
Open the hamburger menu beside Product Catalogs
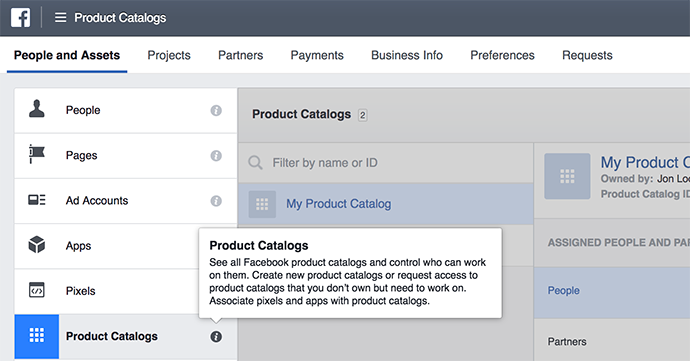pos(60,18)
